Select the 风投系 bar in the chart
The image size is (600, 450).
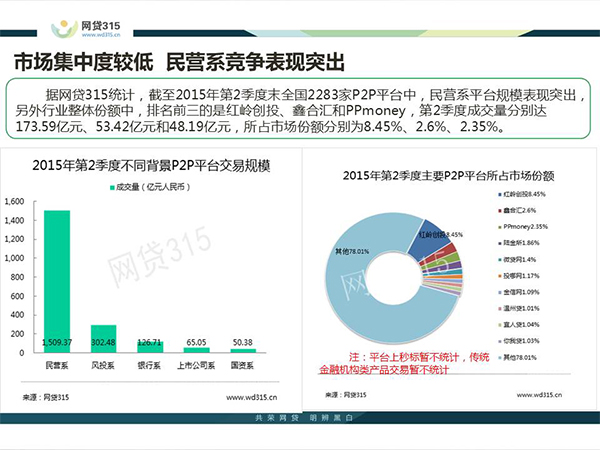coord(103,339)
